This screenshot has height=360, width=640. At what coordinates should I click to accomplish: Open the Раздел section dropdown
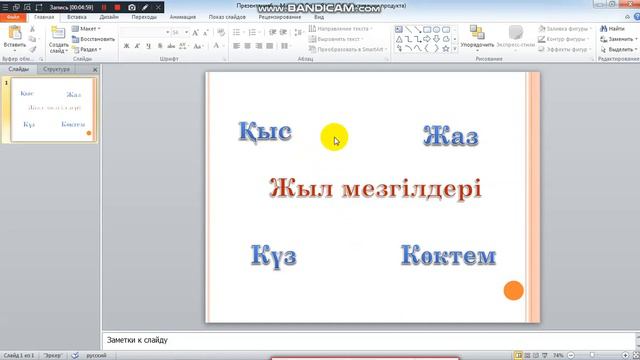(x=87, y=49)
